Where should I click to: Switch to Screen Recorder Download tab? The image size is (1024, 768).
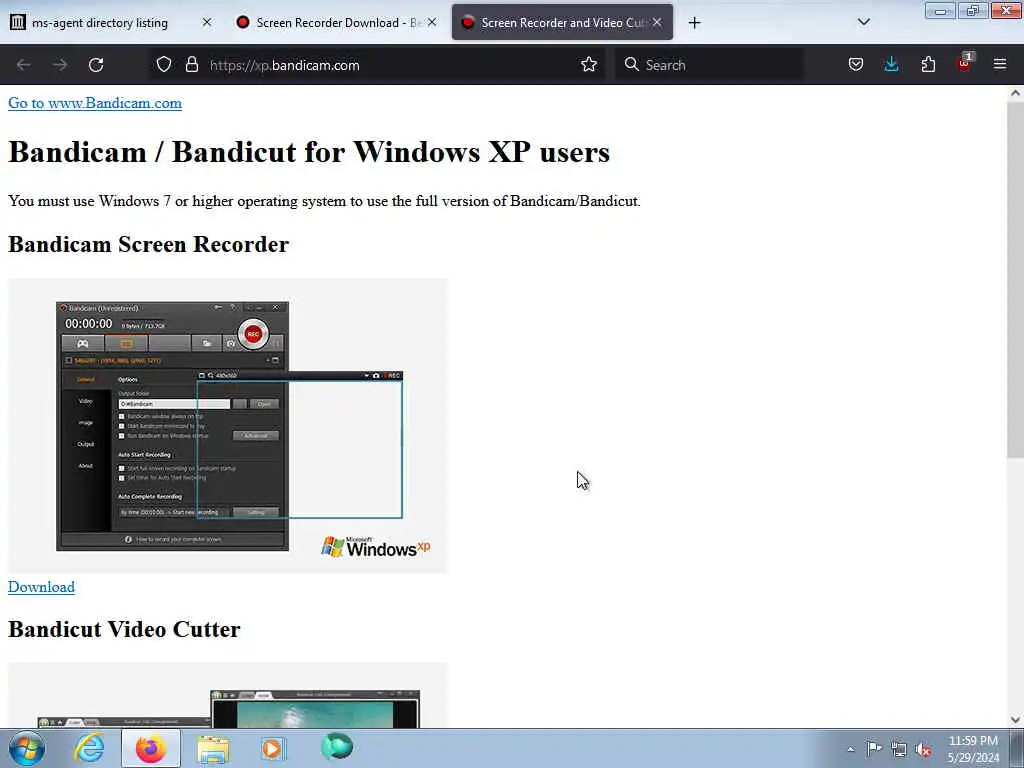336,23
